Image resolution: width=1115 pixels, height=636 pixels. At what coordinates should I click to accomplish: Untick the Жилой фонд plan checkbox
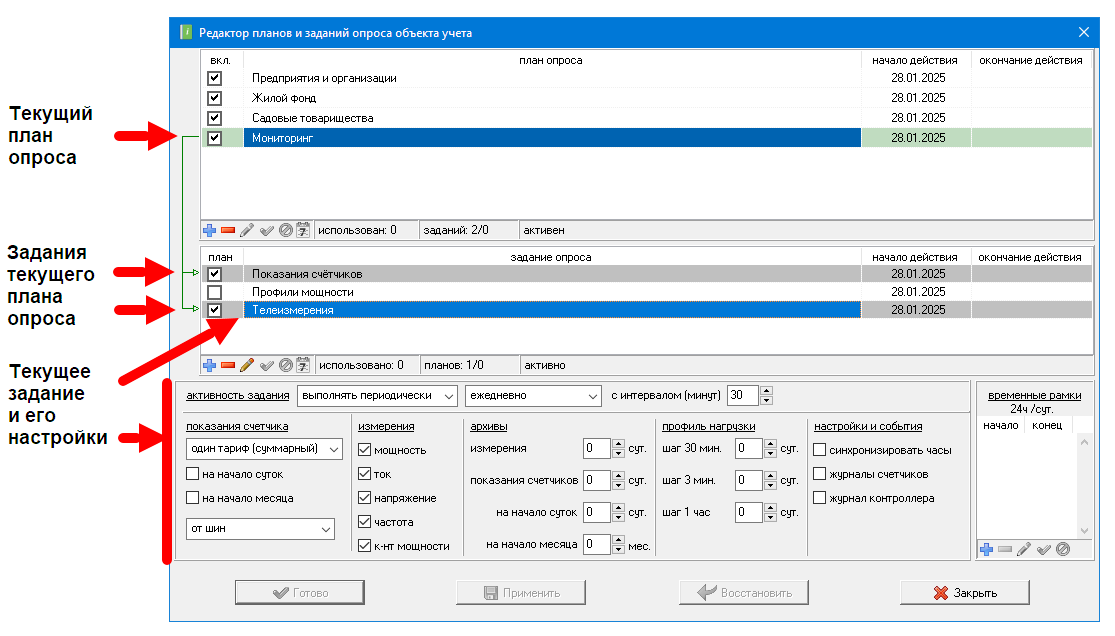215,98
